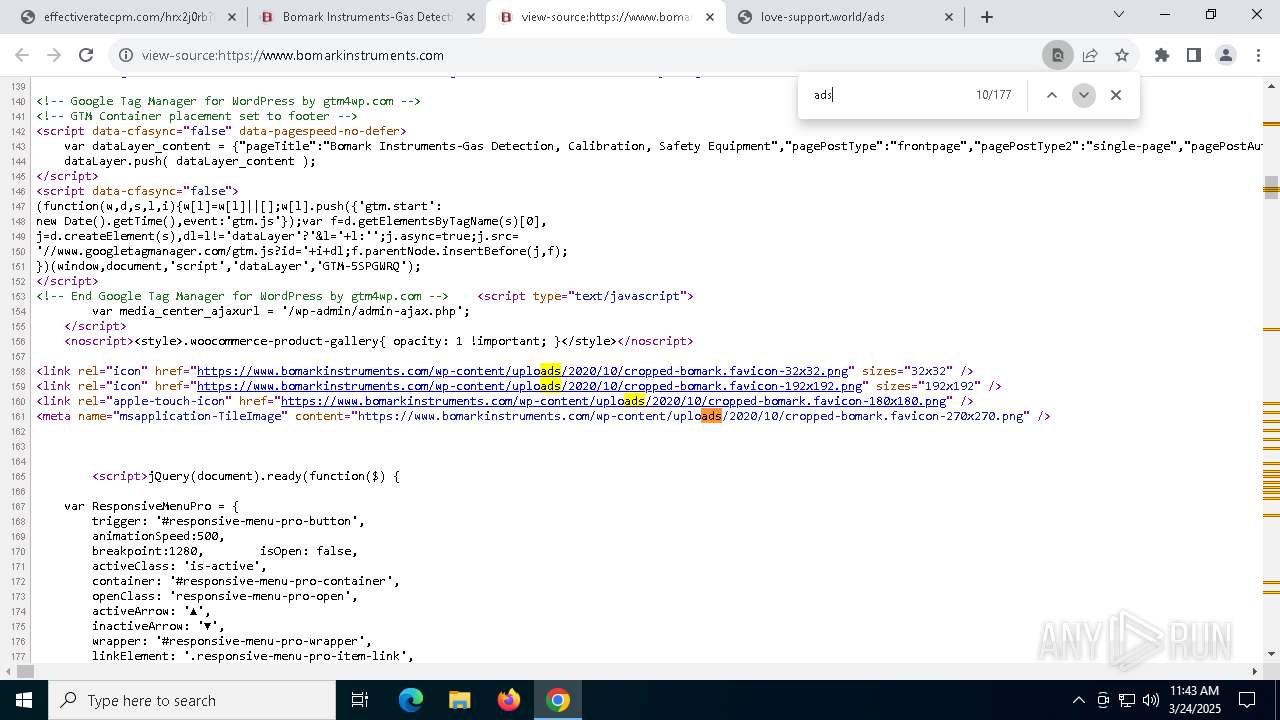Screen dimensions: 1280x720
Task: Click the taskbar 'Type here to search' box
Action: 192,700
